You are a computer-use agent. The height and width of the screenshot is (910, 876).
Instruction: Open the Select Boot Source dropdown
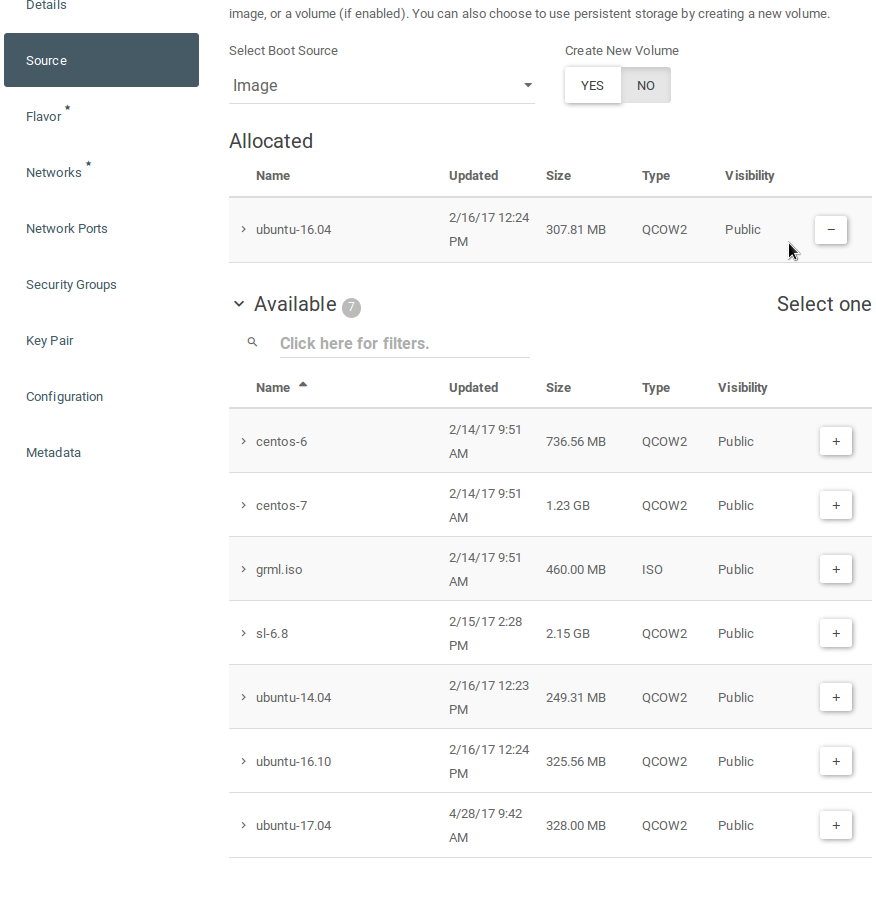(381, 85)
